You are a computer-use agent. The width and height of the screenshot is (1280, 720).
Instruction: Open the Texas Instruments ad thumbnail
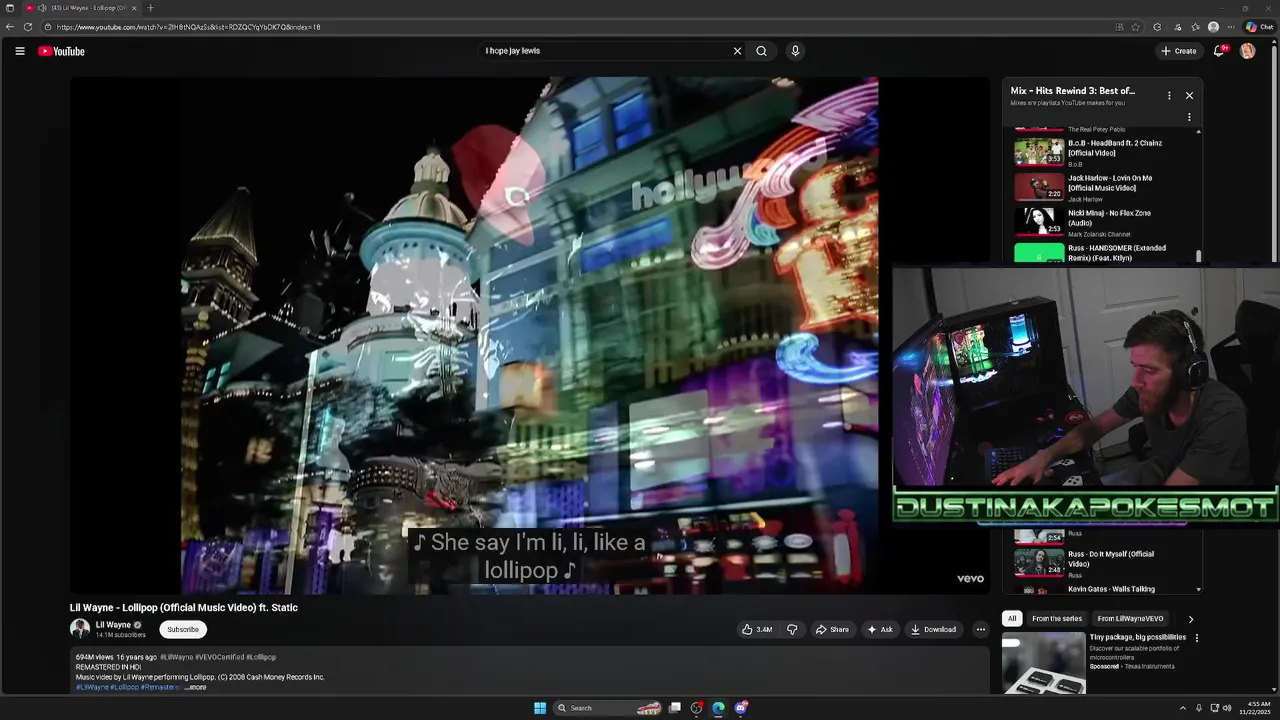click(1044, 663)
